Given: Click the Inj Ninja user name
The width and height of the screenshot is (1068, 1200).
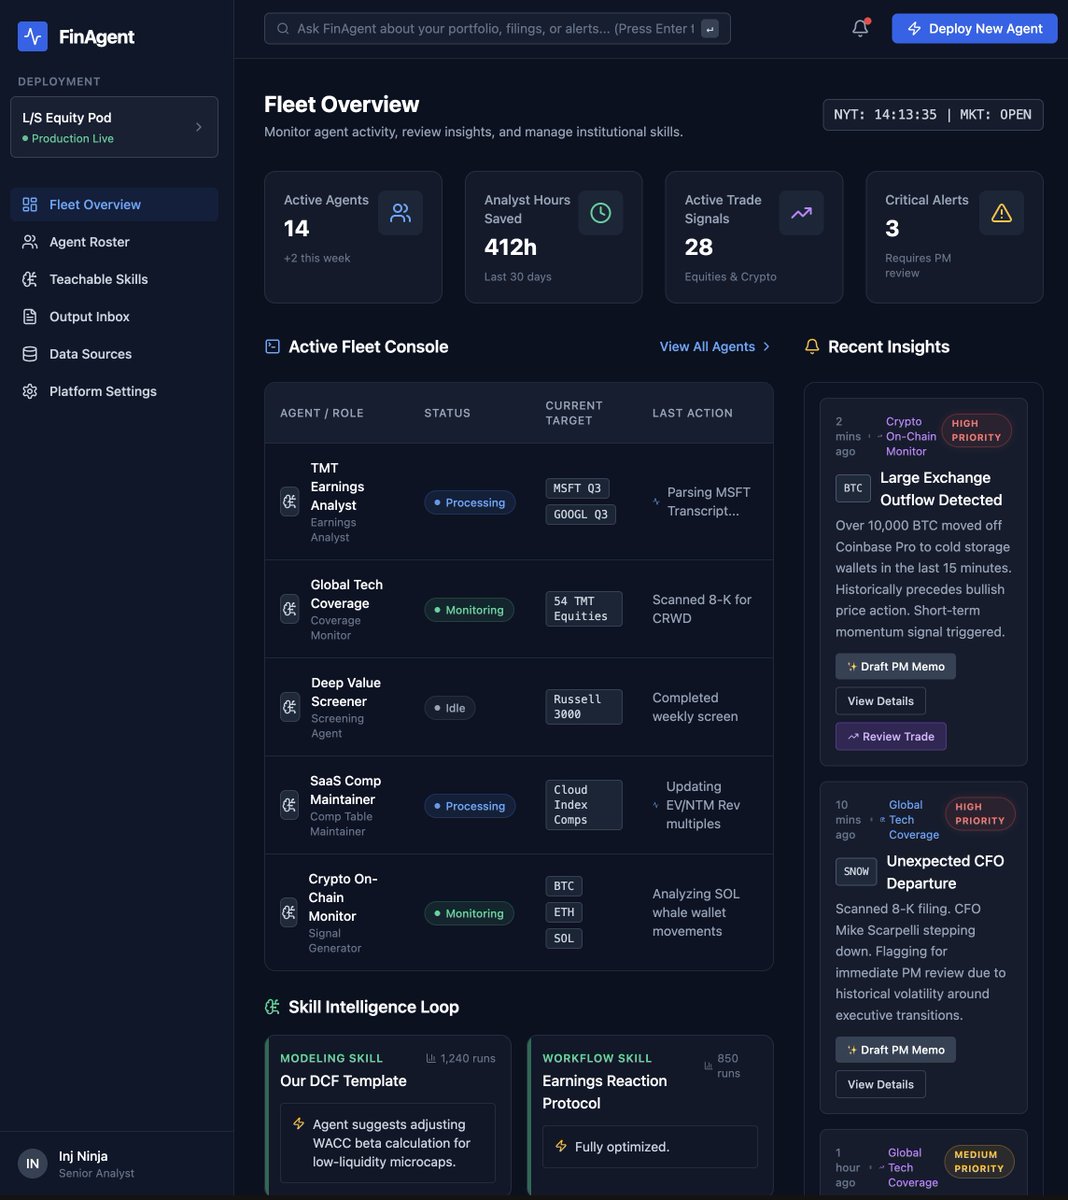Looking at the screenshot, I should [83, 1156].
